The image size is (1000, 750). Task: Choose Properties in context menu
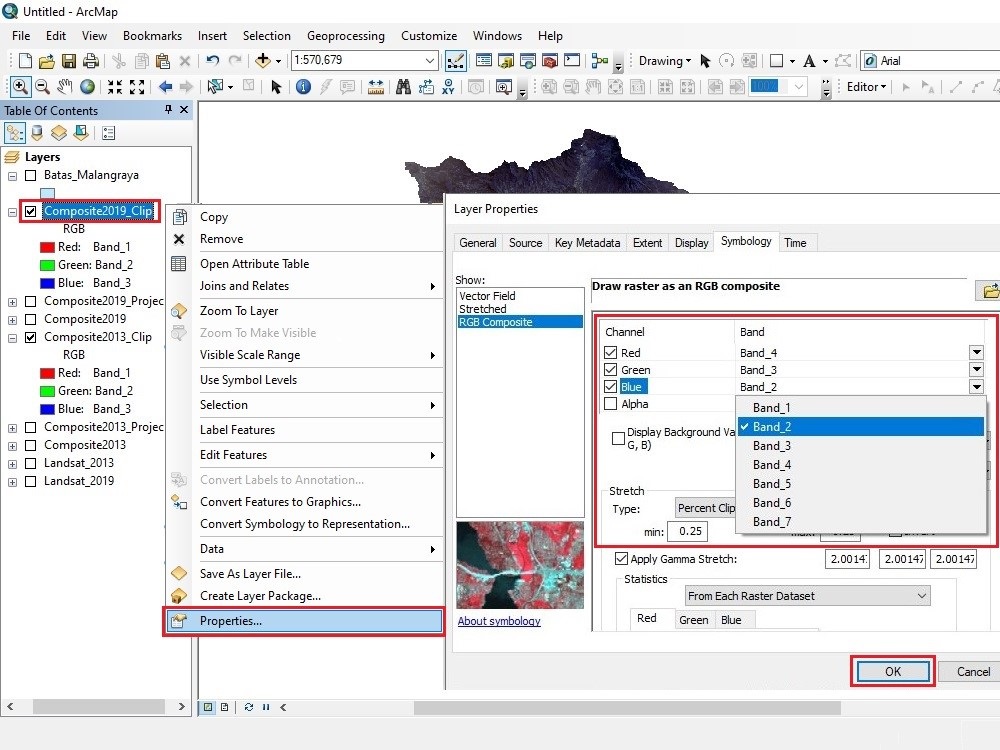[304, 621]
